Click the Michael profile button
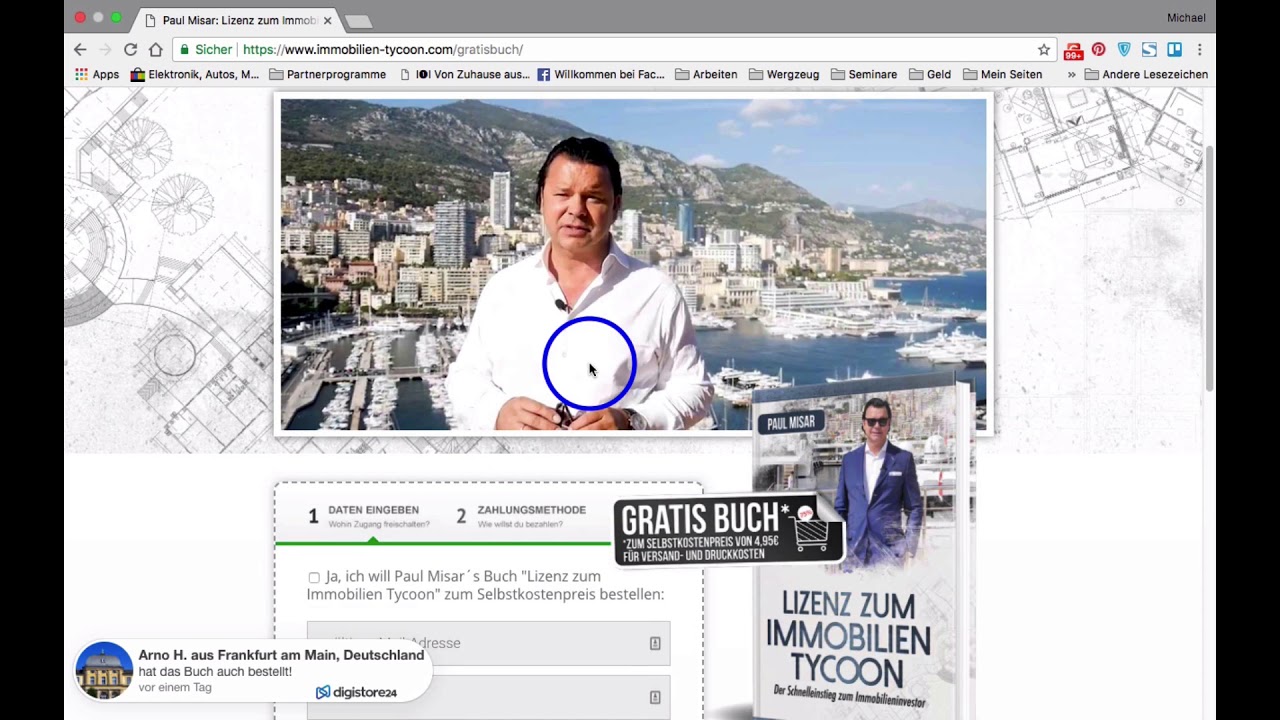 point(1186,18)
